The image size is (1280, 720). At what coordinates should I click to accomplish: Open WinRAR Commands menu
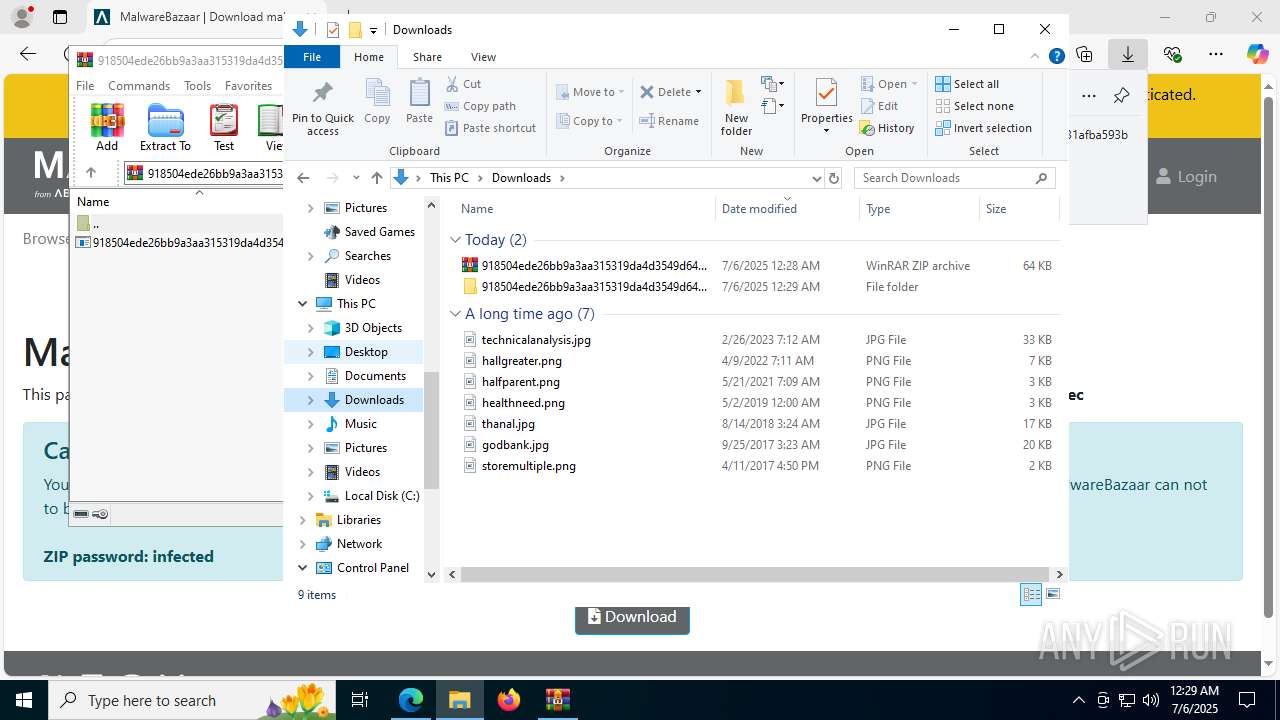click(x=139, y=86)
